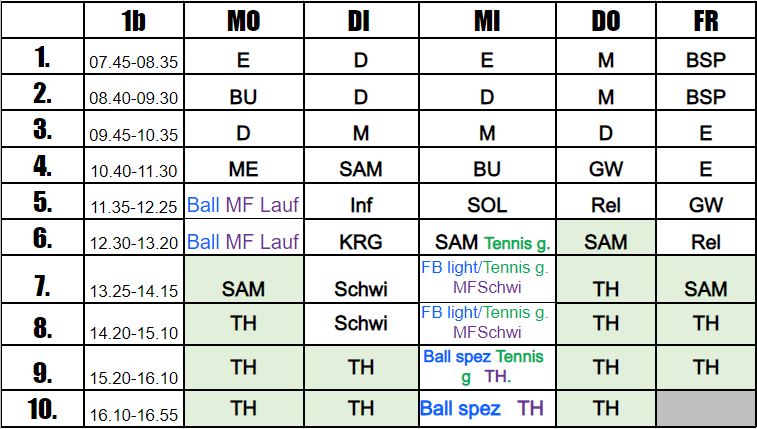Select row number 10 label

point(42,409)
